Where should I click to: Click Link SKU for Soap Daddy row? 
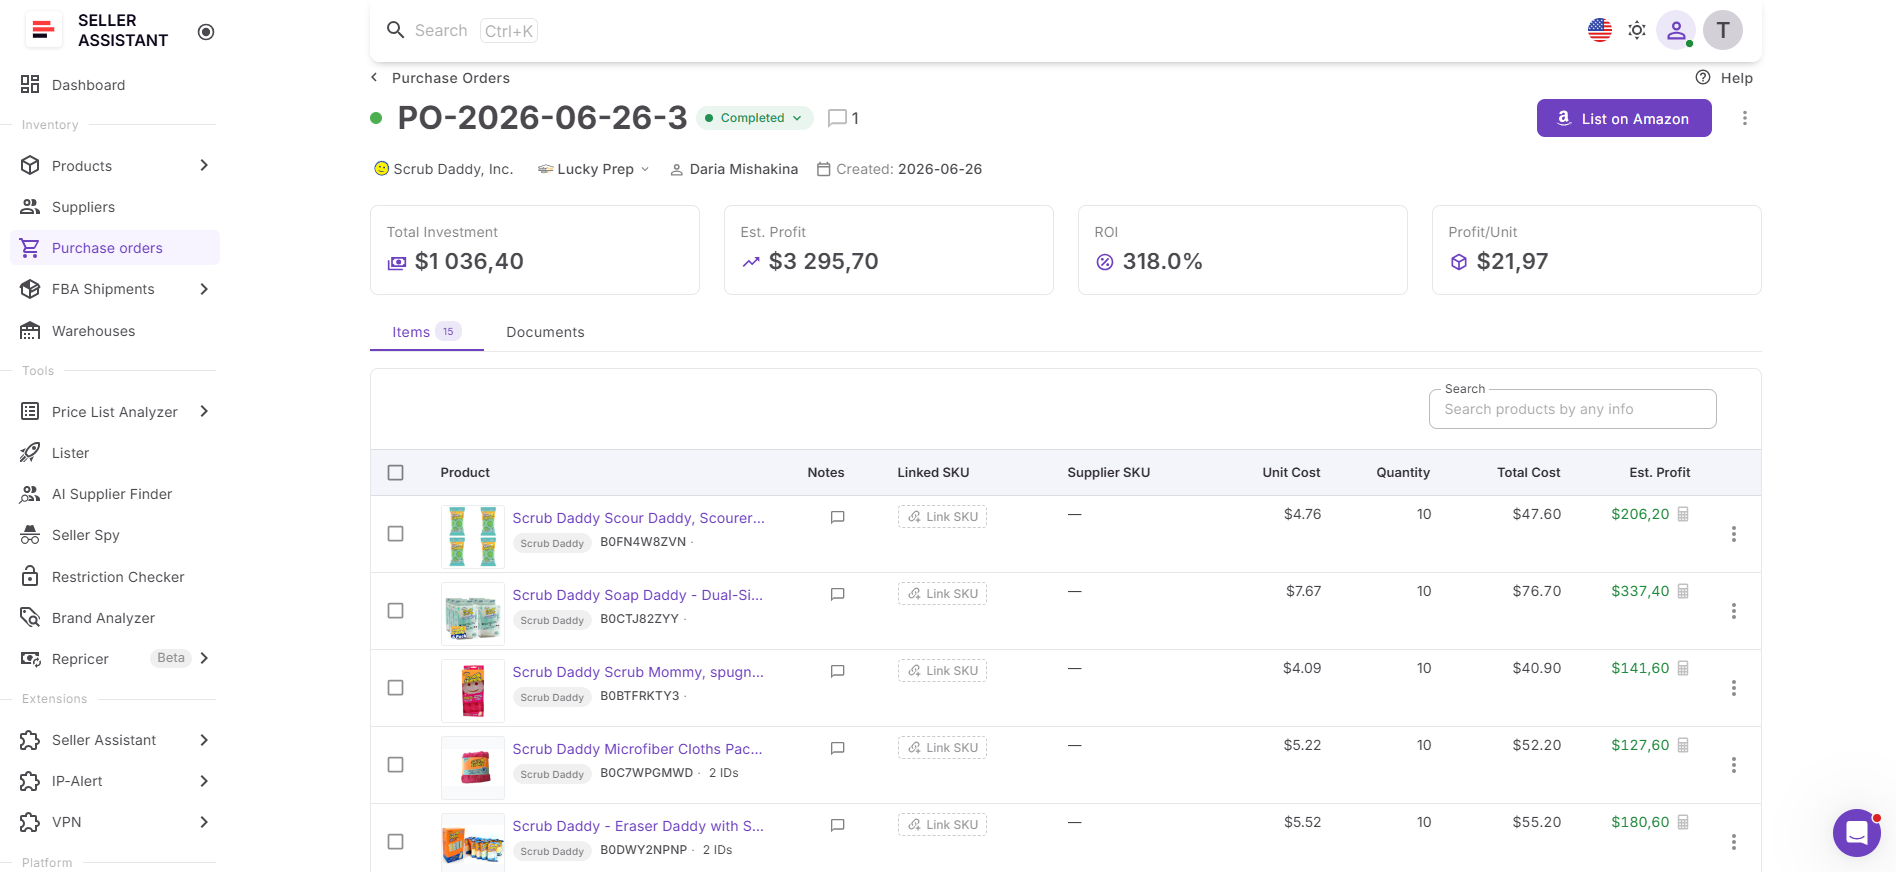coord(942,594)
